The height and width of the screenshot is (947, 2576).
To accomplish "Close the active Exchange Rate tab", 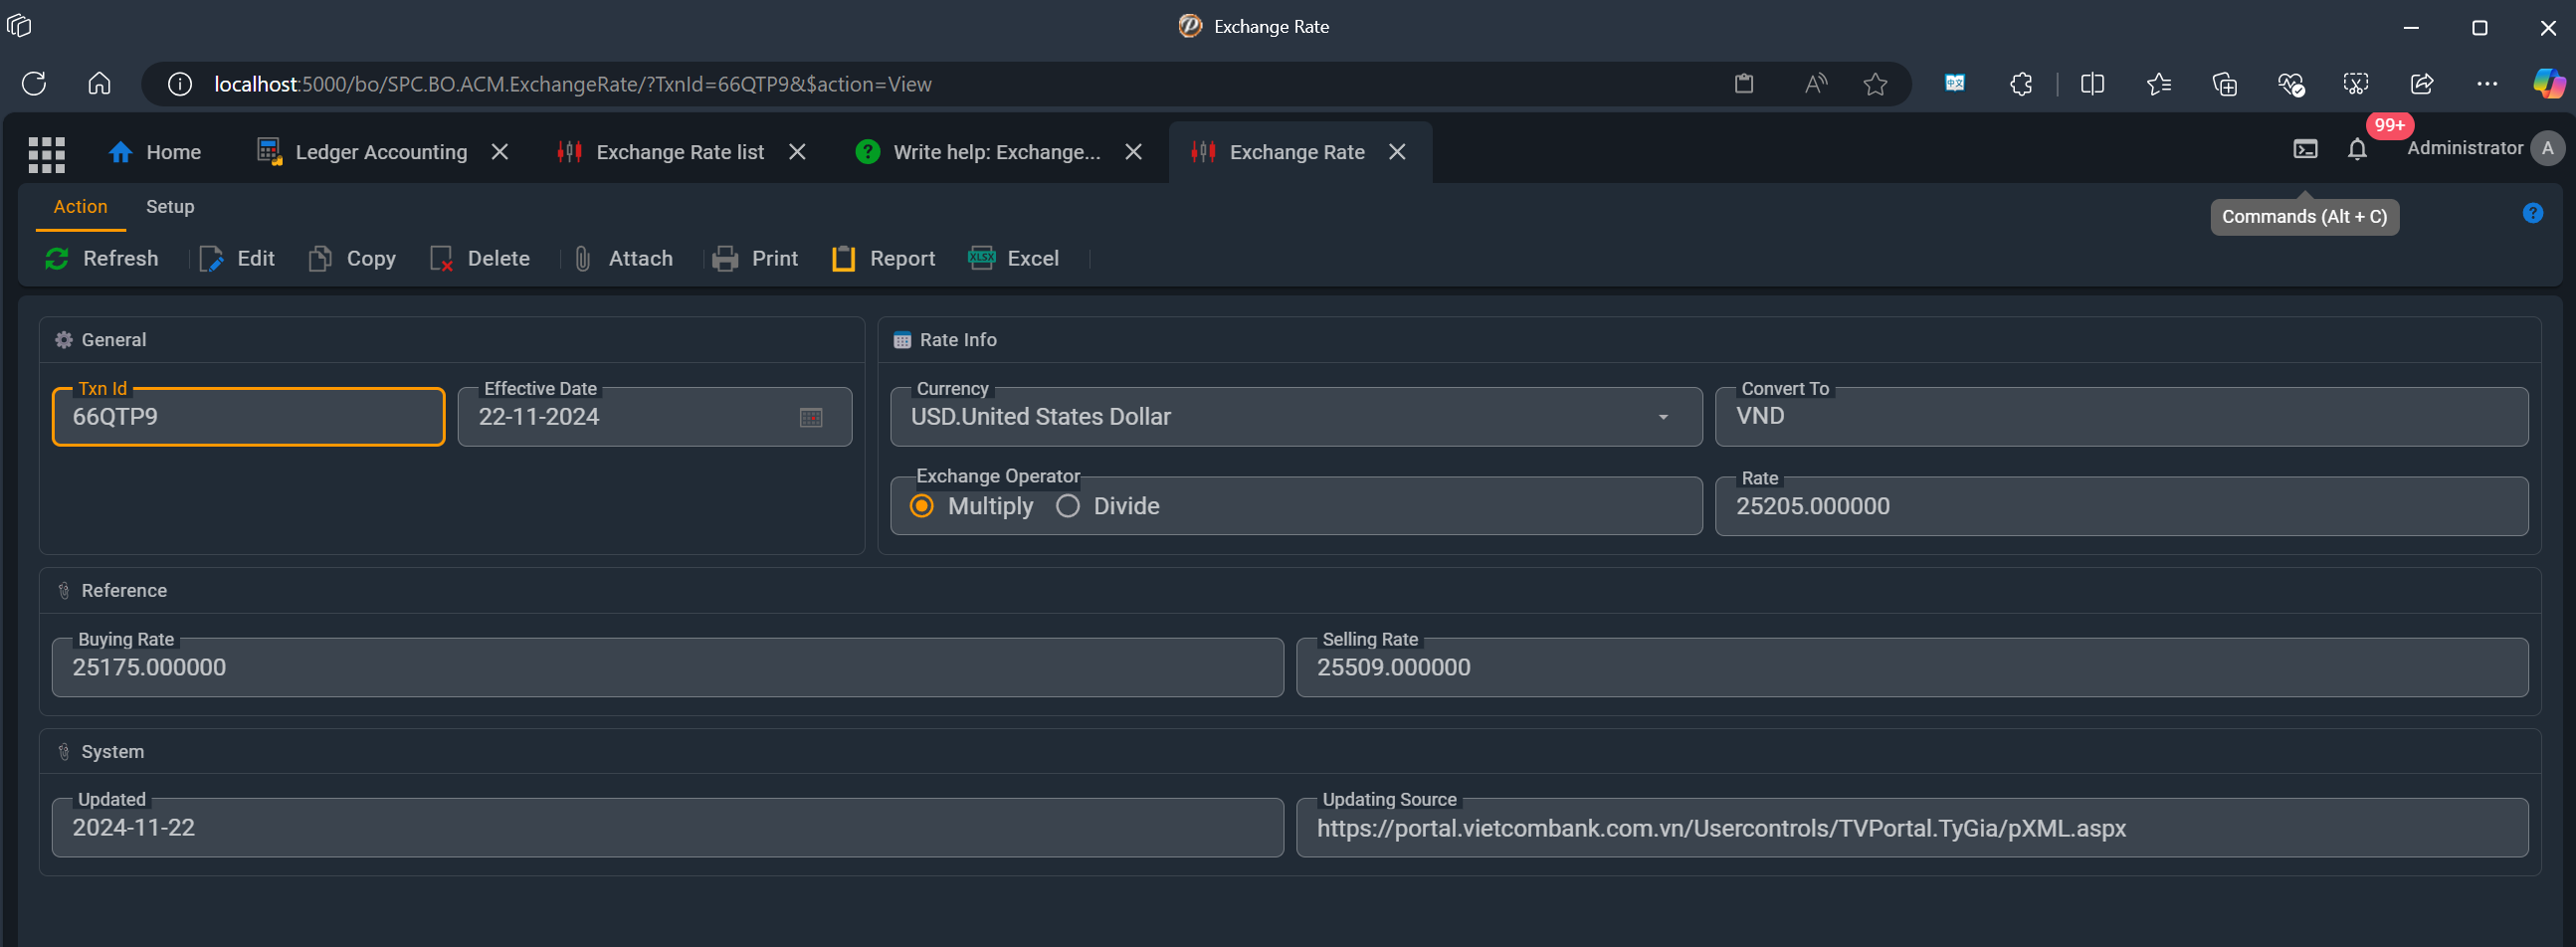I will tap(1397, 152).
